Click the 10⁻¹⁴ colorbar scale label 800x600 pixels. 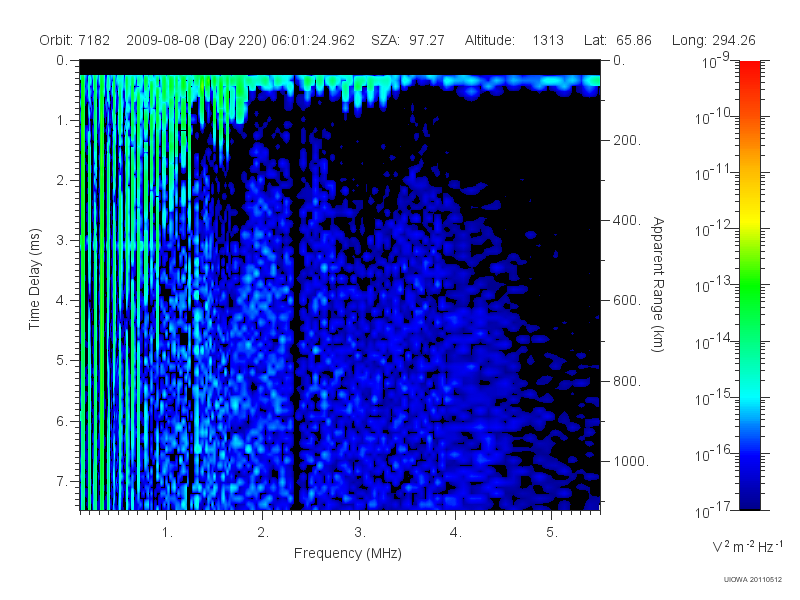[x=715, y=341]
